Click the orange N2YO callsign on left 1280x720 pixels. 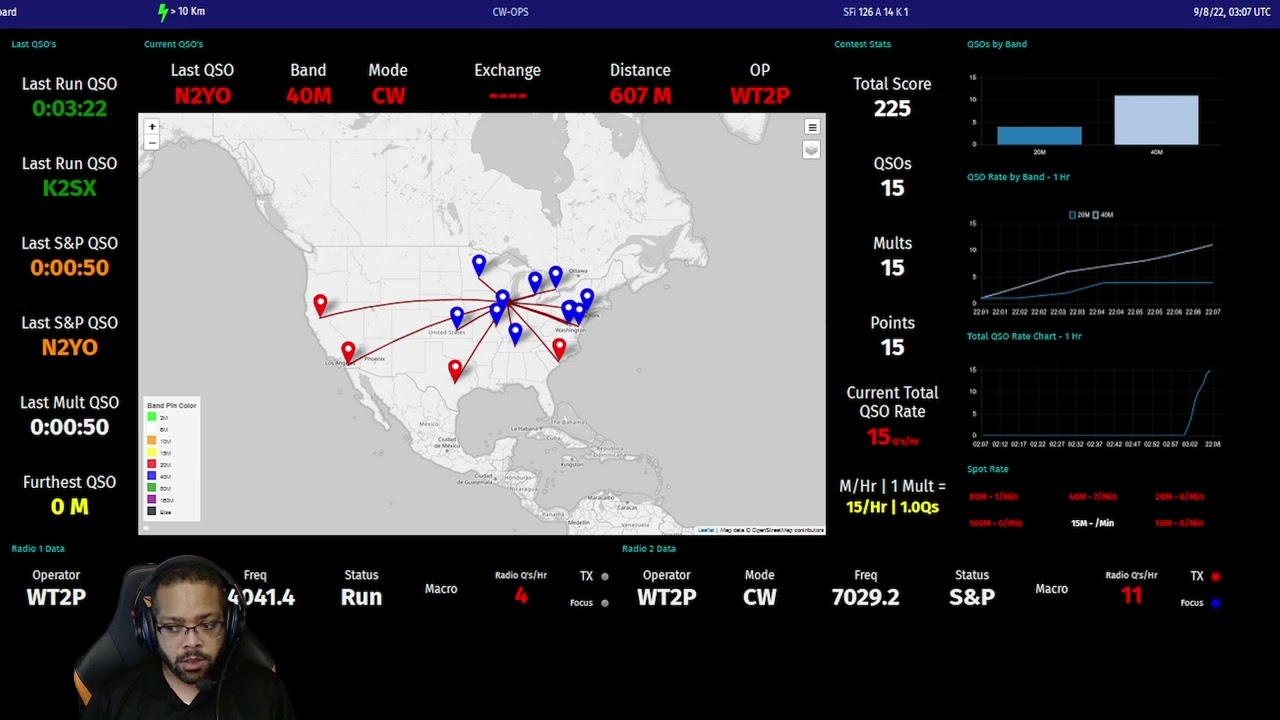pyautogui.click(x=69, y=347)
